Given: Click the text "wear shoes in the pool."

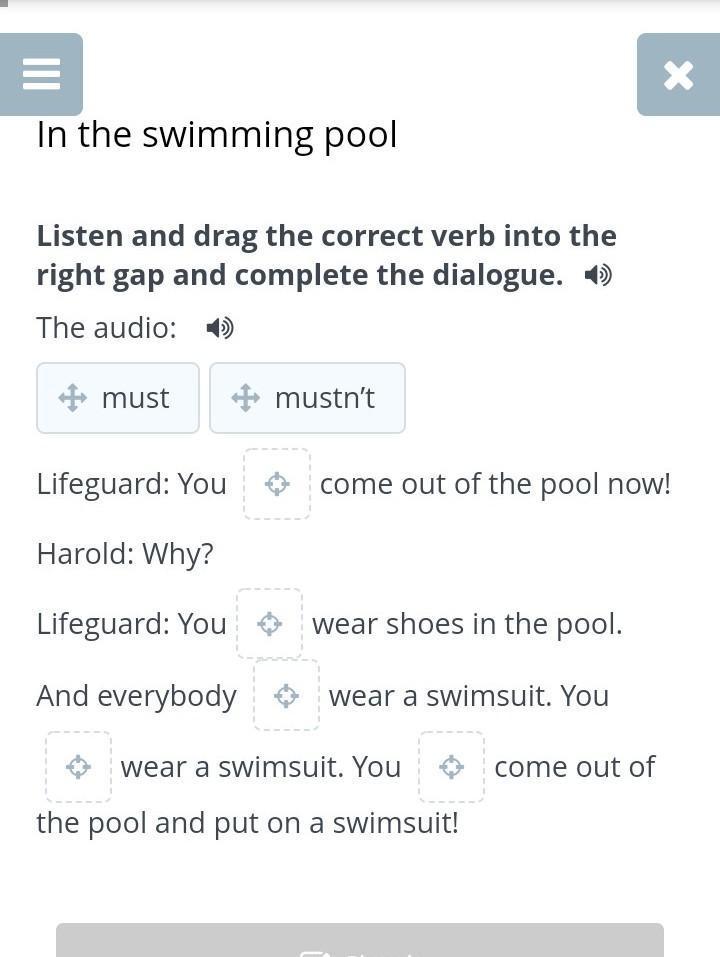Looking at the screenshot, I should click(467, 624).
